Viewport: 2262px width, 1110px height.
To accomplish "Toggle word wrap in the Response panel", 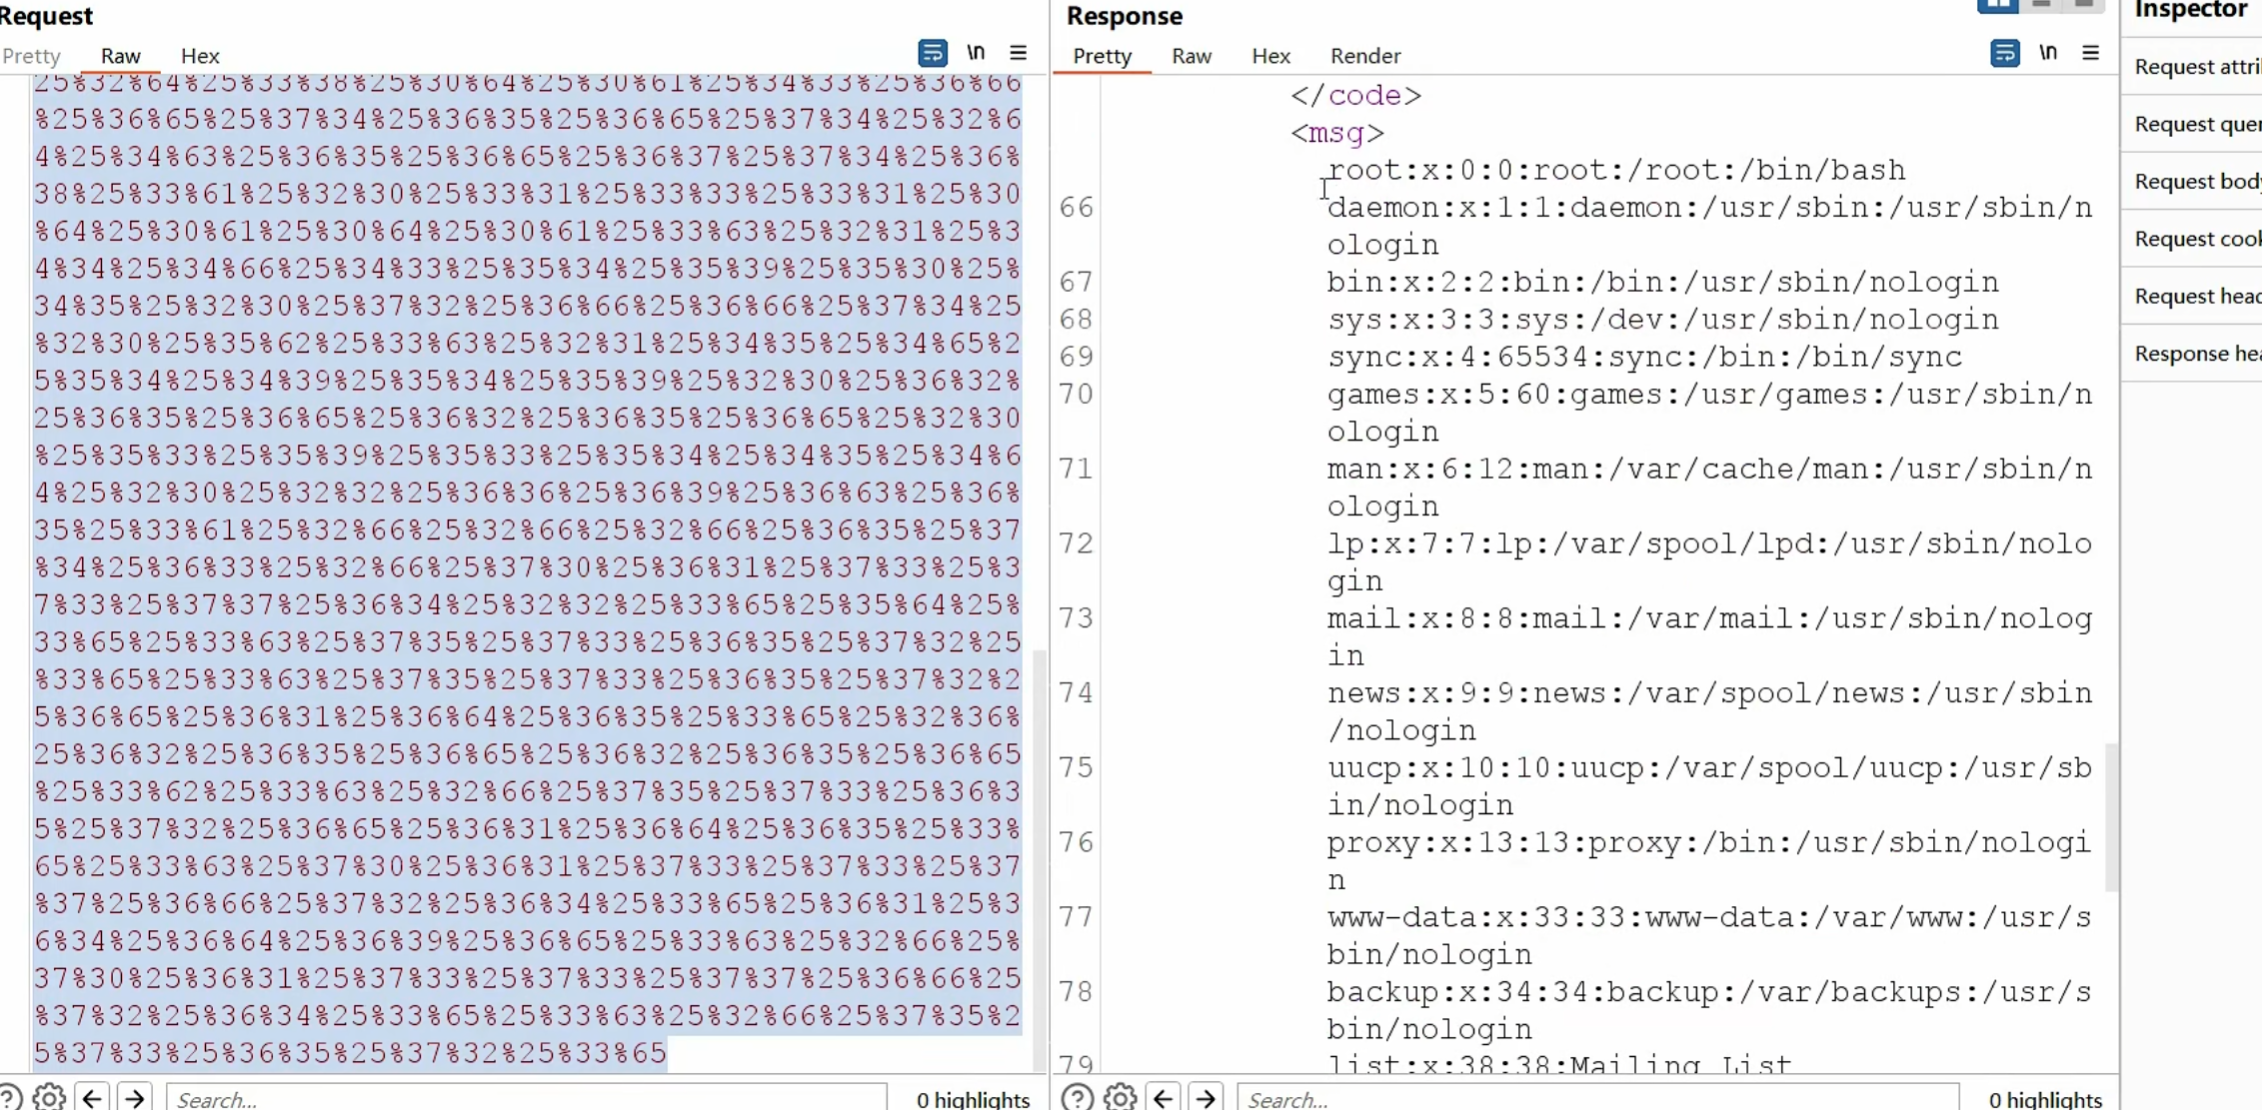I will pyautogui.click(x=2004, y=53).
